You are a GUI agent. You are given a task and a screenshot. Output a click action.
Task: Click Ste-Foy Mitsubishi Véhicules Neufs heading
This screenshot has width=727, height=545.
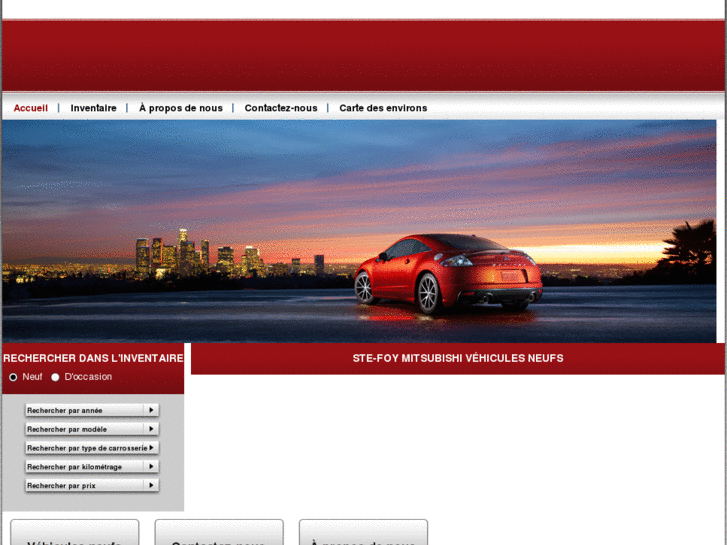point(458,358)
